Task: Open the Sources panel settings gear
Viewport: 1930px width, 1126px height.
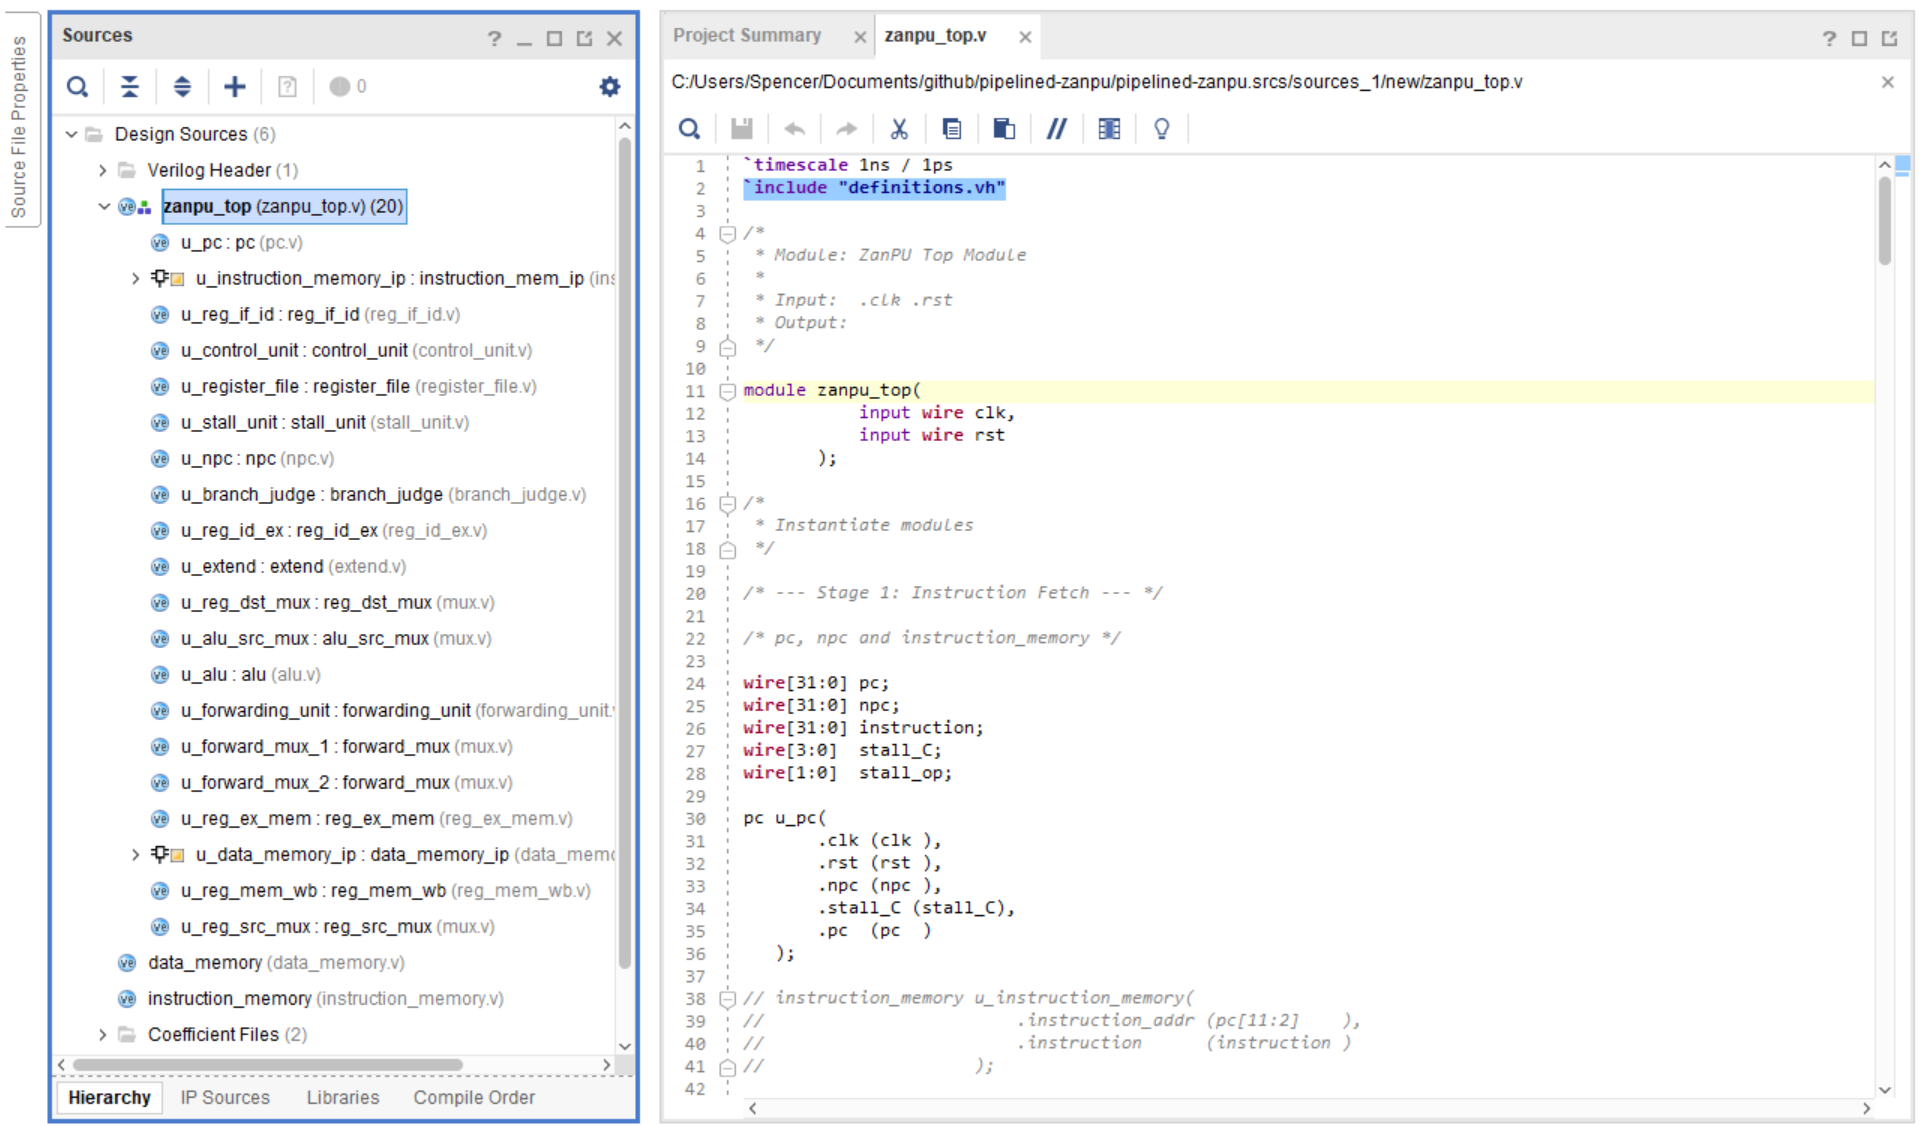Action: [x=609, y=87]
